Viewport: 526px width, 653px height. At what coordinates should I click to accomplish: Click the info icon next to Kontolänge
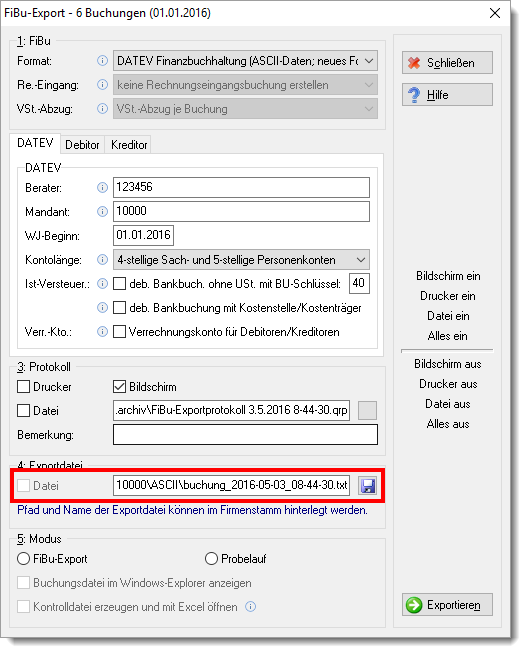point(102,260)
